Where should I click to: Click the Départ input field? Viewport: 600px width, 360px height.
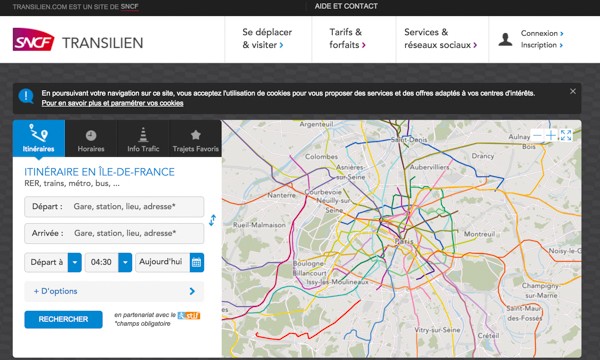[114, 207]
